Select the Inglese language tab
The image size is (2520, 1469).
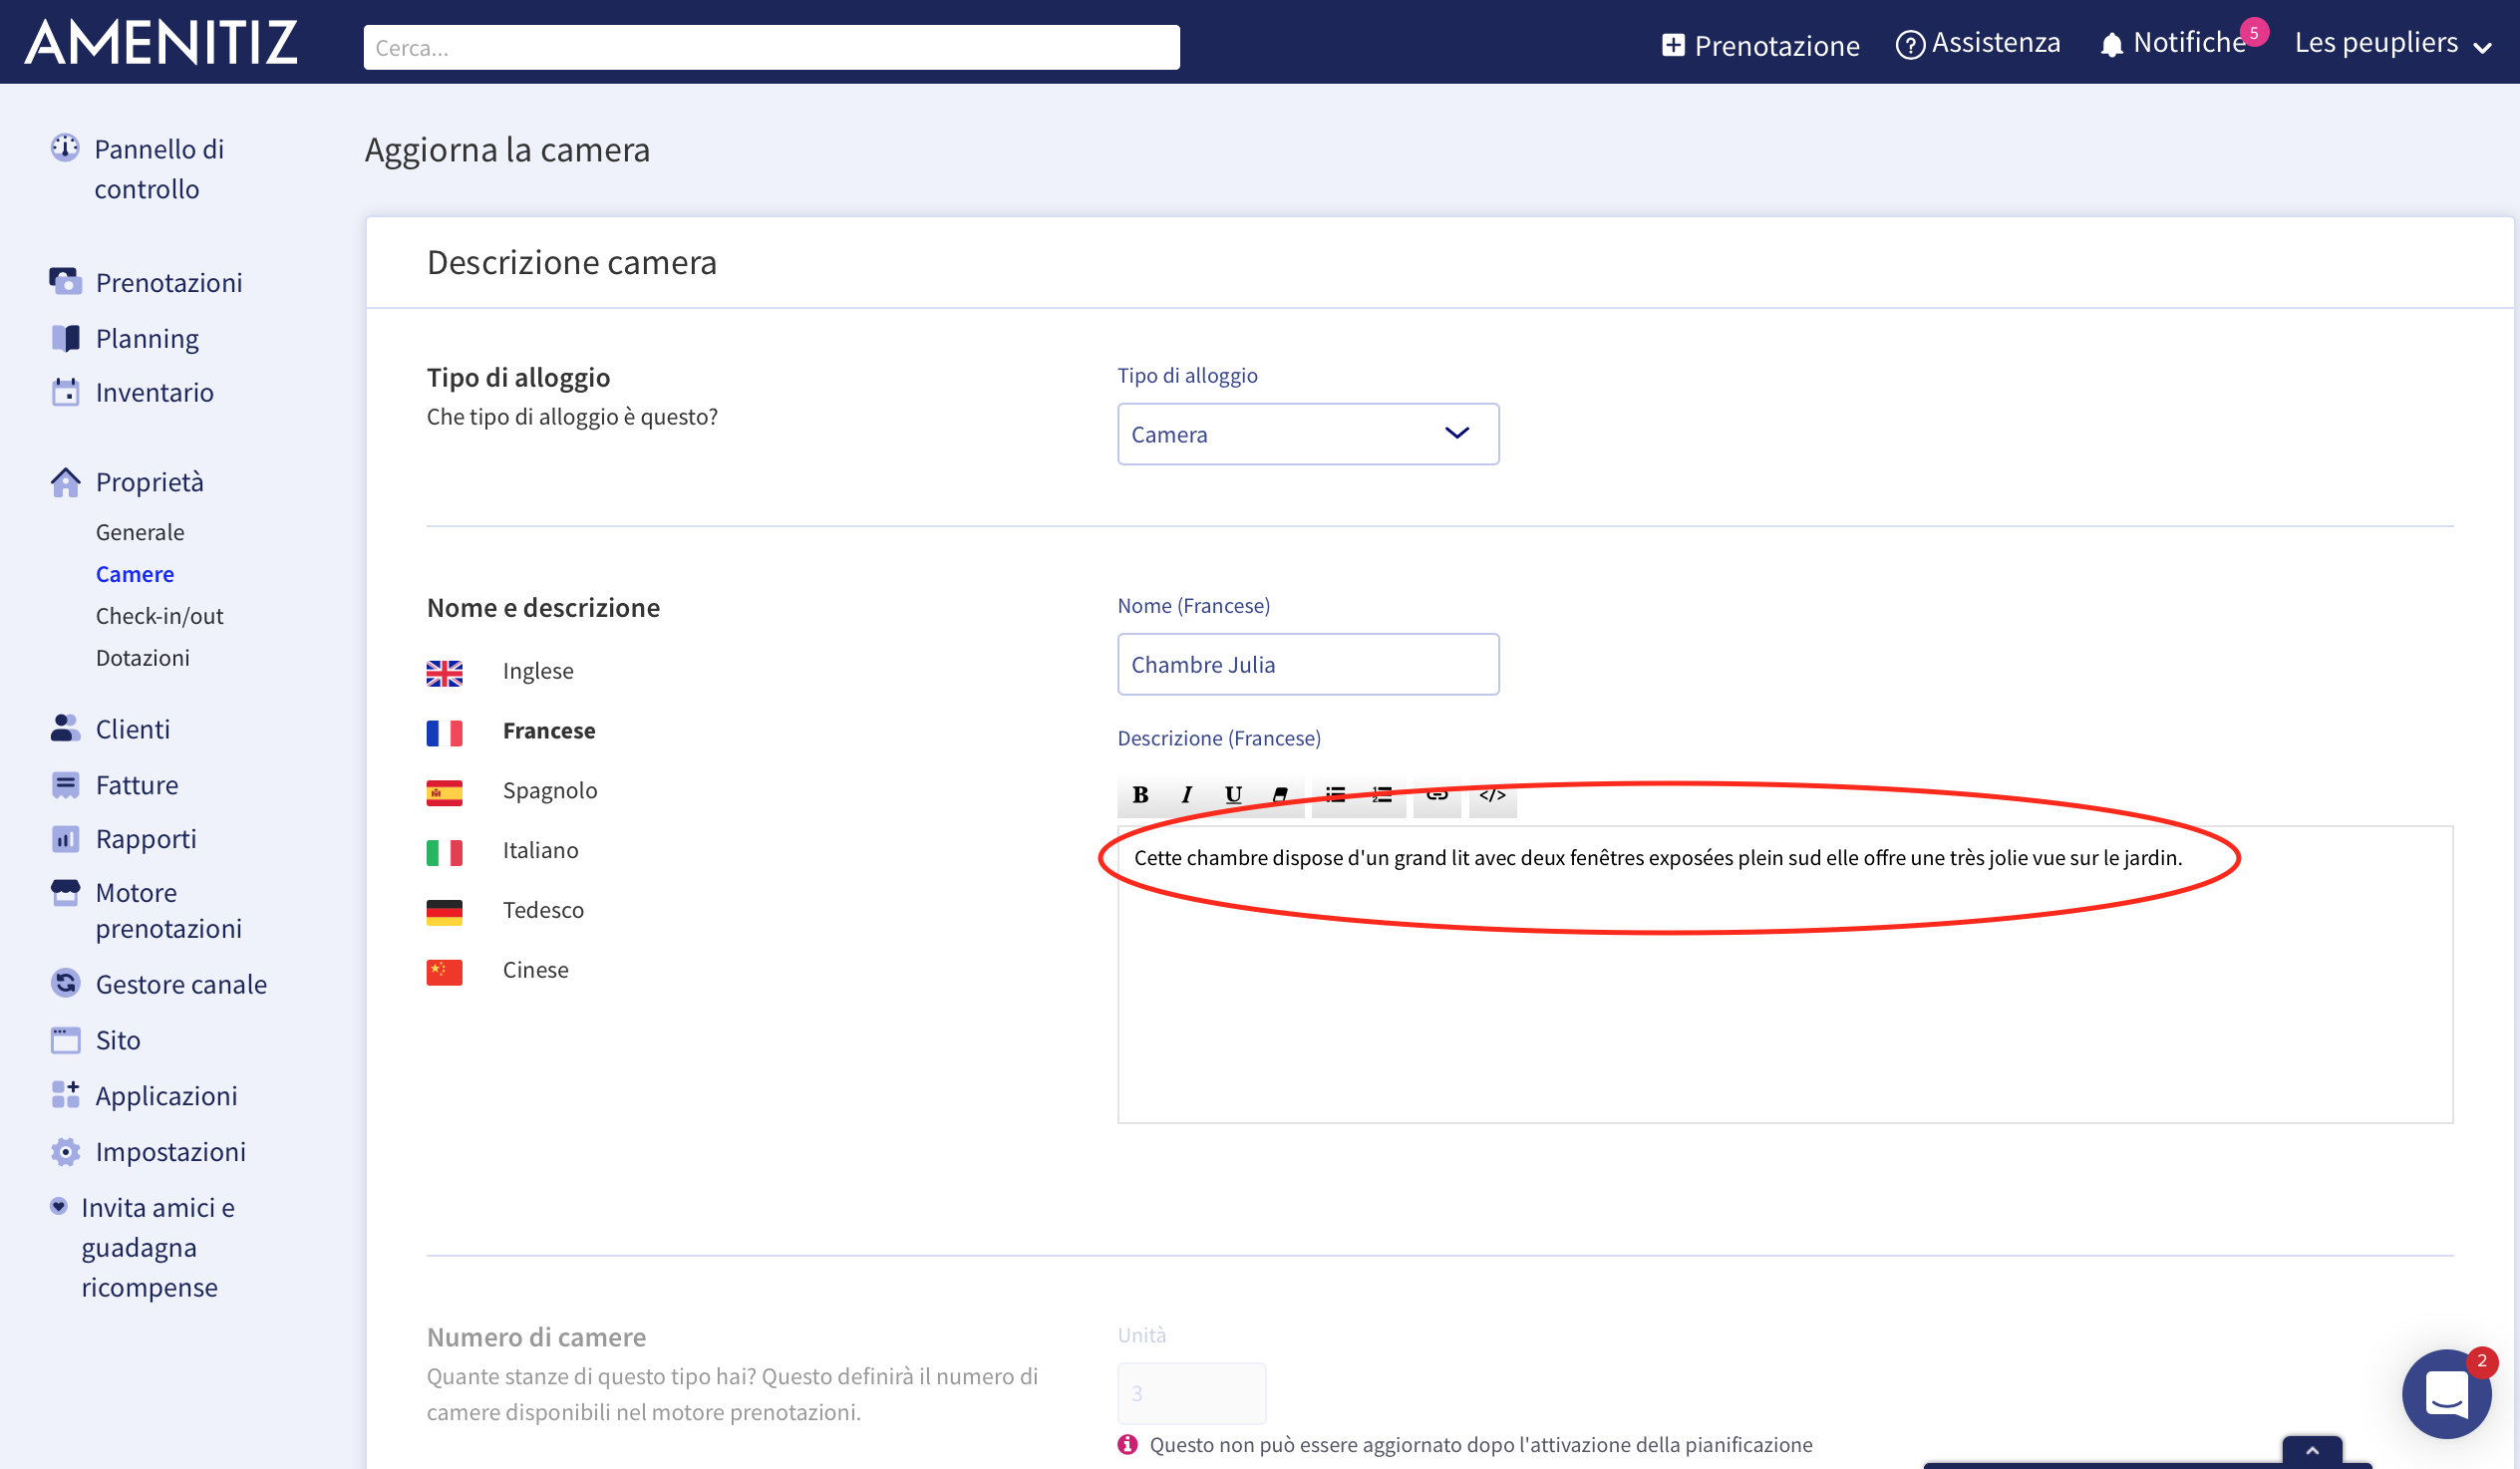pyautogui.click(x=537, y=671)
